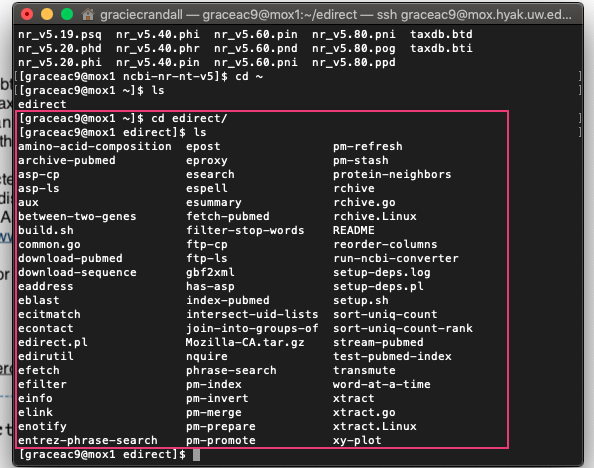
Task: Minimize the terminal with yellow button
Action: (x=47, y=14)
